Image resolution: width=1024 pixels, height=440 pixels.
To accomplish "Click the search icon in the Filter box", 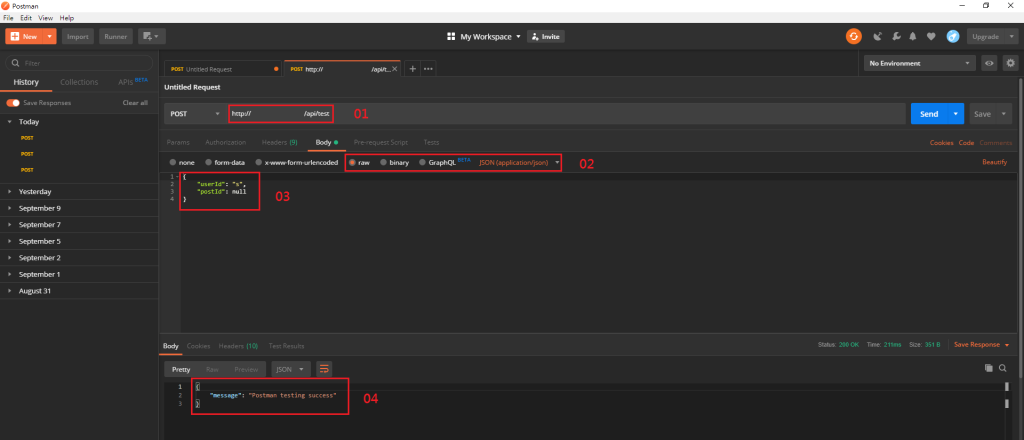I will 16,63.
